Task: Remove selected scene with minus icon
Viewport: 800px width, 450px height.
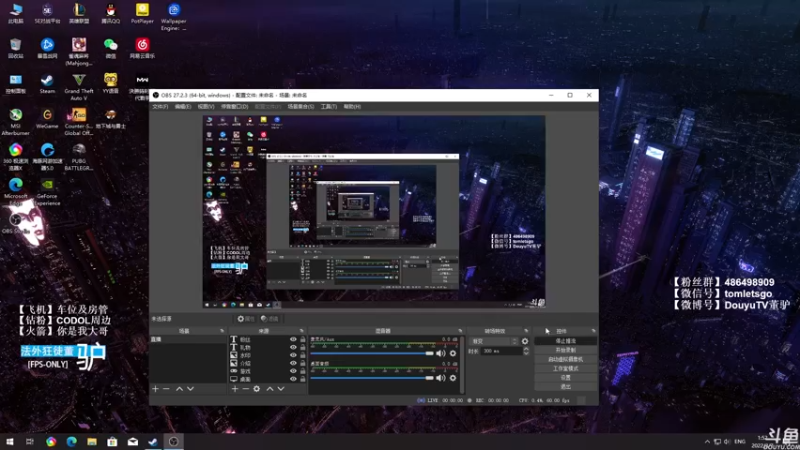Action: 166,389
